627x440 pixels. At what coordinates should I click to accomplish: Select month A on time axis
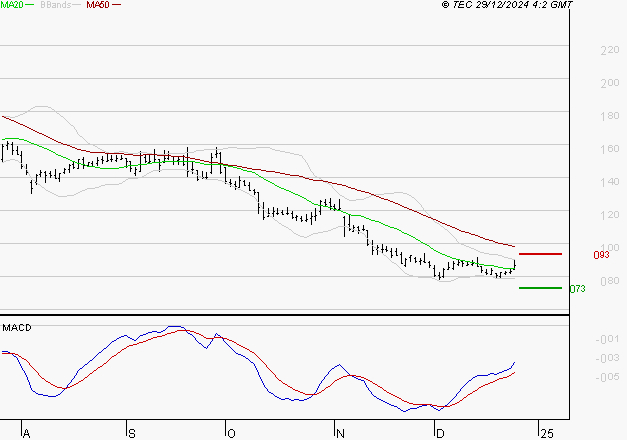[27, 433]
